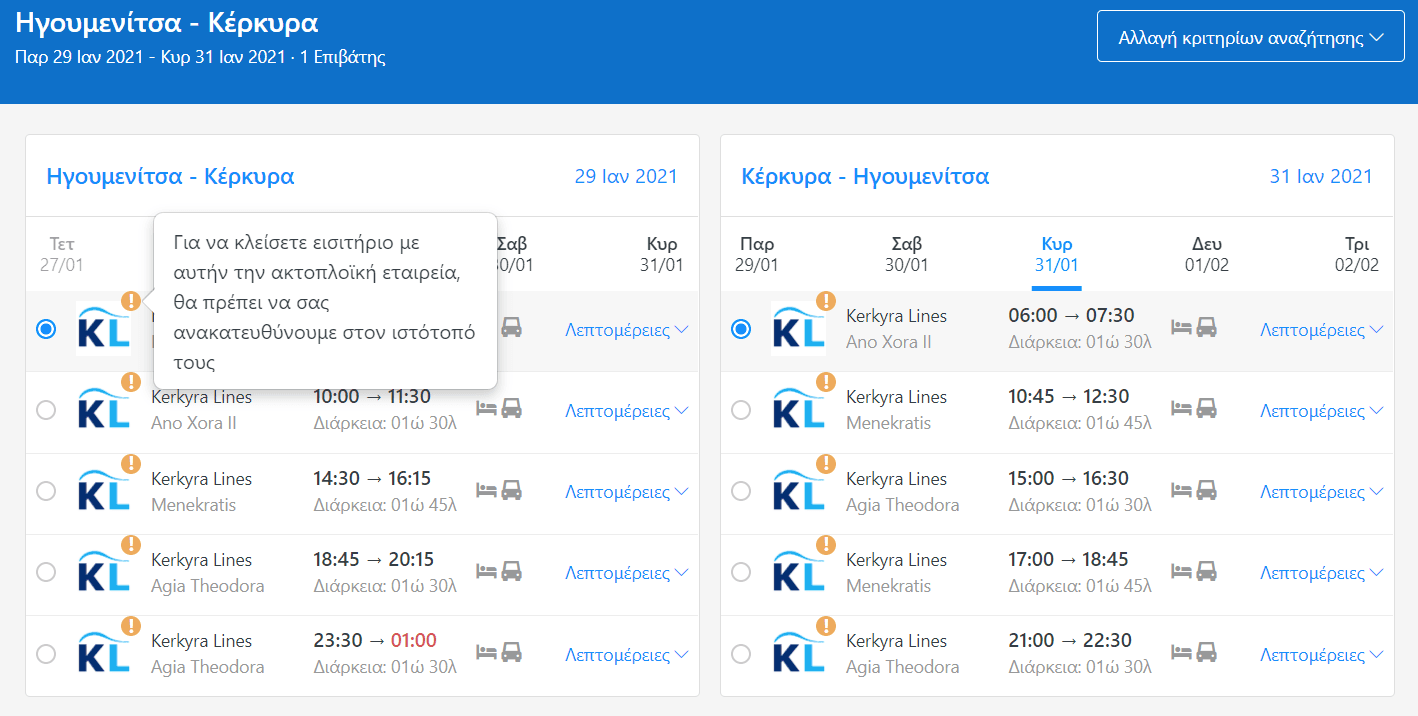Open the Αλλαγή κριτηρίων αναζήτησης dropdown
The image size is (1418, 716).
(1250, 38)
